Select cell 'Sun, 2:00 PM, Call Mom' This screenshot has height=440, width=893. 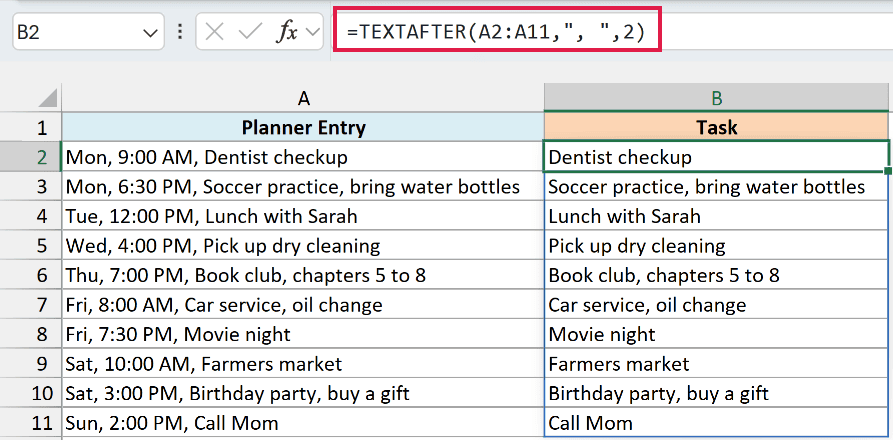303,423
